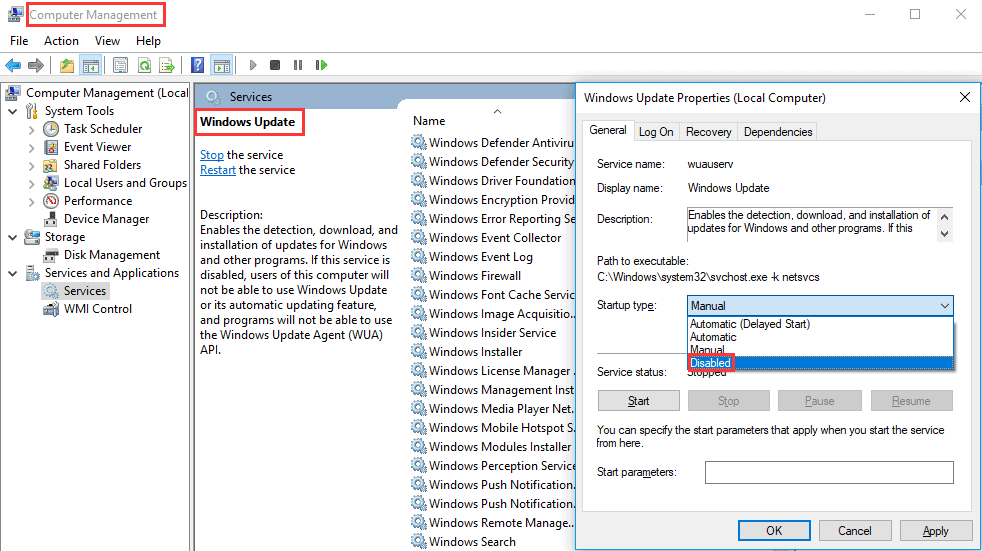Click Cancel in Windows Update Properties
The width and height of the screenshot is (982, 551).
[x=854, y=531]
